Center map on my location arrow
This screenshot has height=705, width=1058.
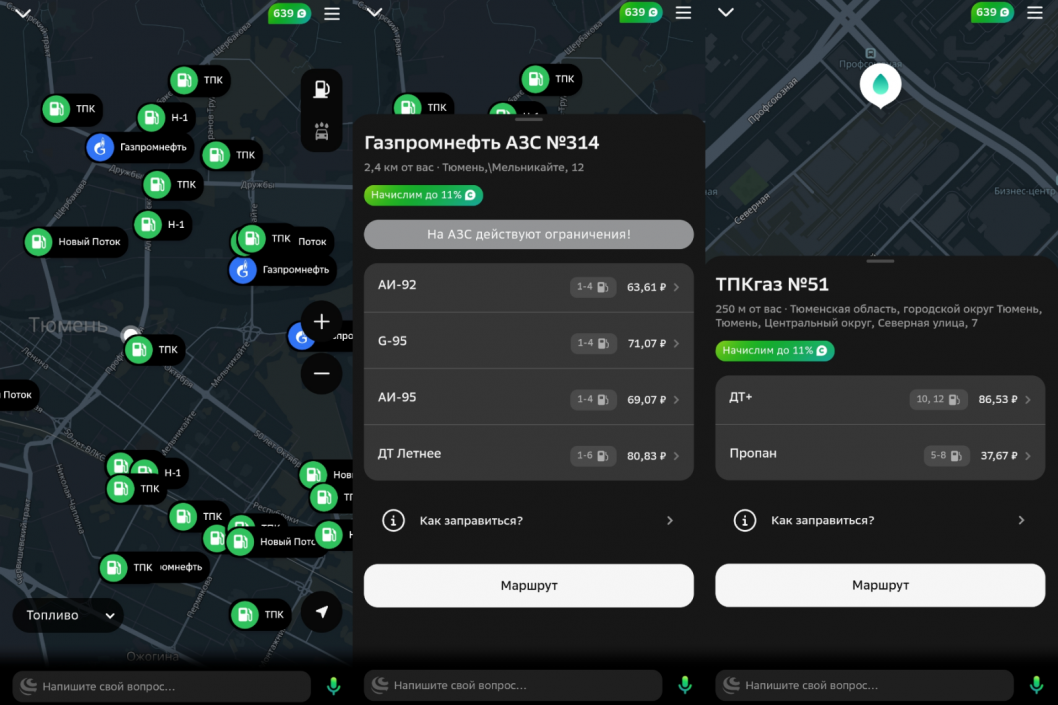pos(321,612)
